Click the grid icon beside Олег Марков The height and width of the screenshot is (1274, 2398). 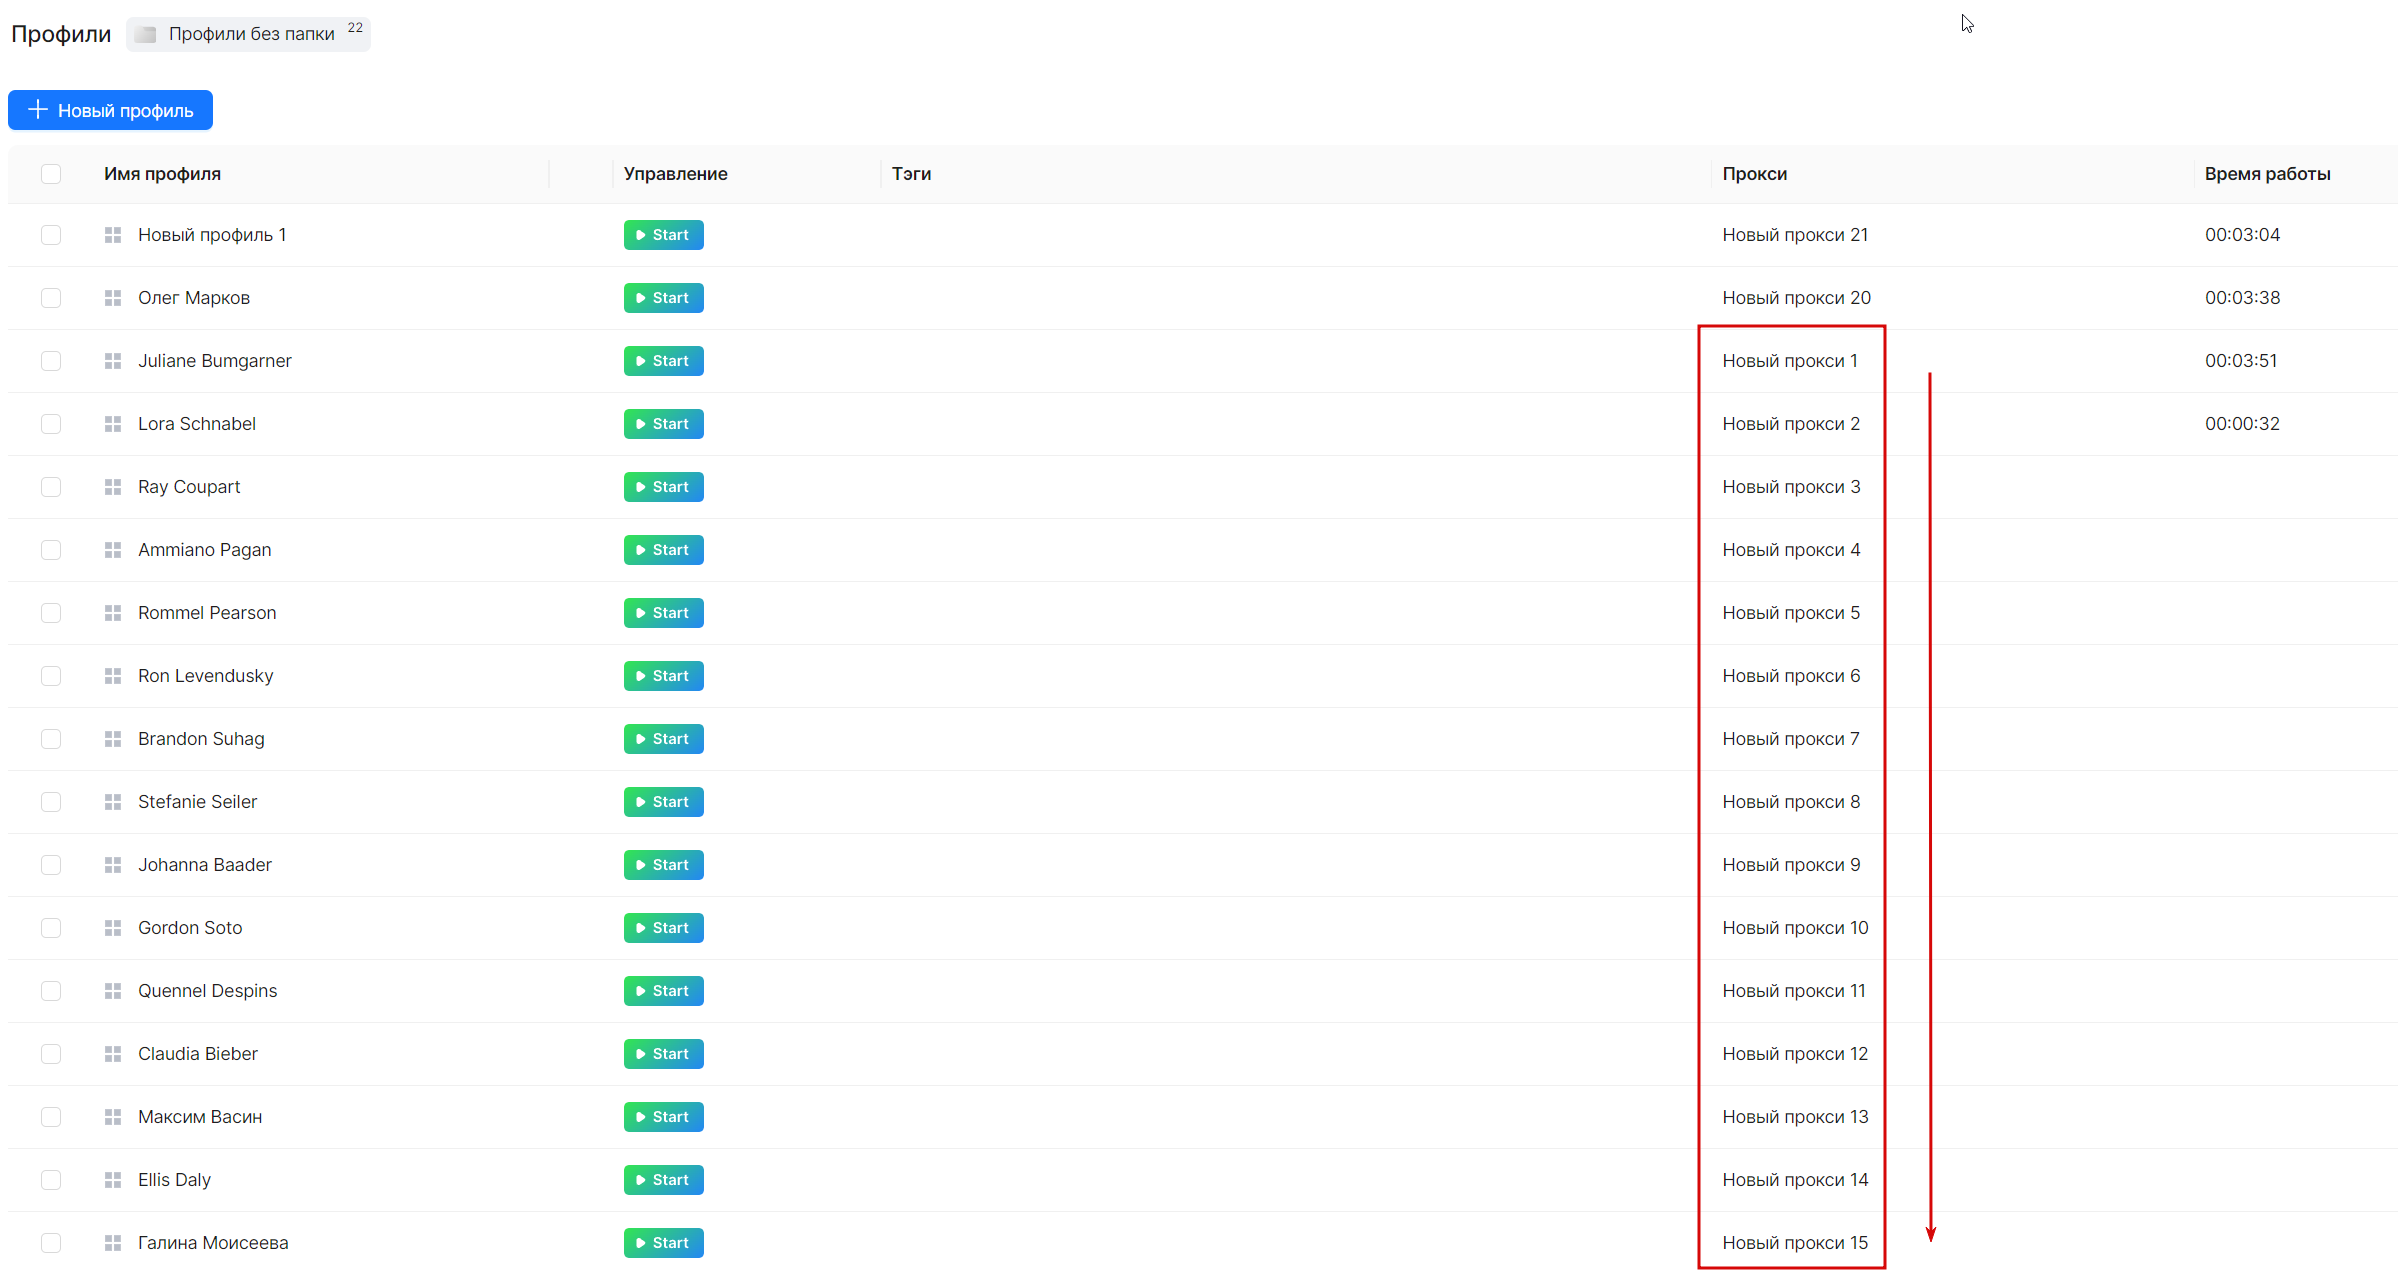(113, 298)
